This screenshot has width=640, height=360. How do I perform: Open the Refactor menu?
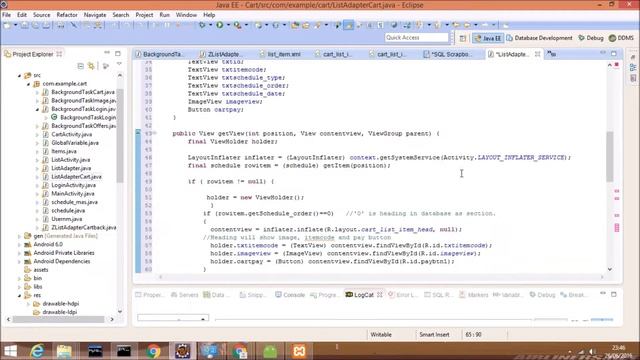pyautogui.click(x=67, y=15)
